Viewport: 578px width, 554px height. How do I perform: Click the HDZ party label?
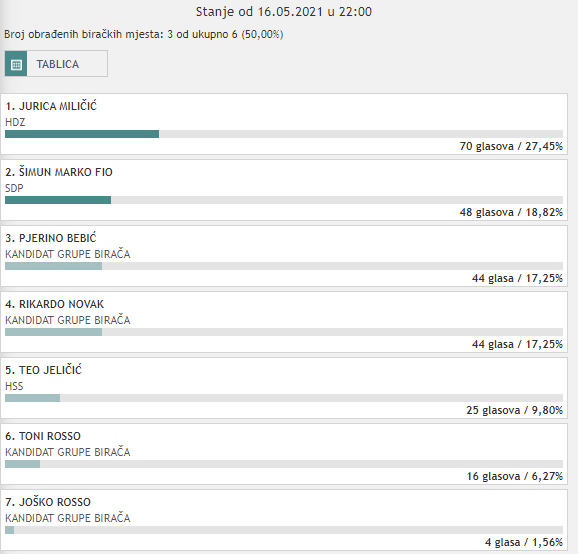(15, 122)
